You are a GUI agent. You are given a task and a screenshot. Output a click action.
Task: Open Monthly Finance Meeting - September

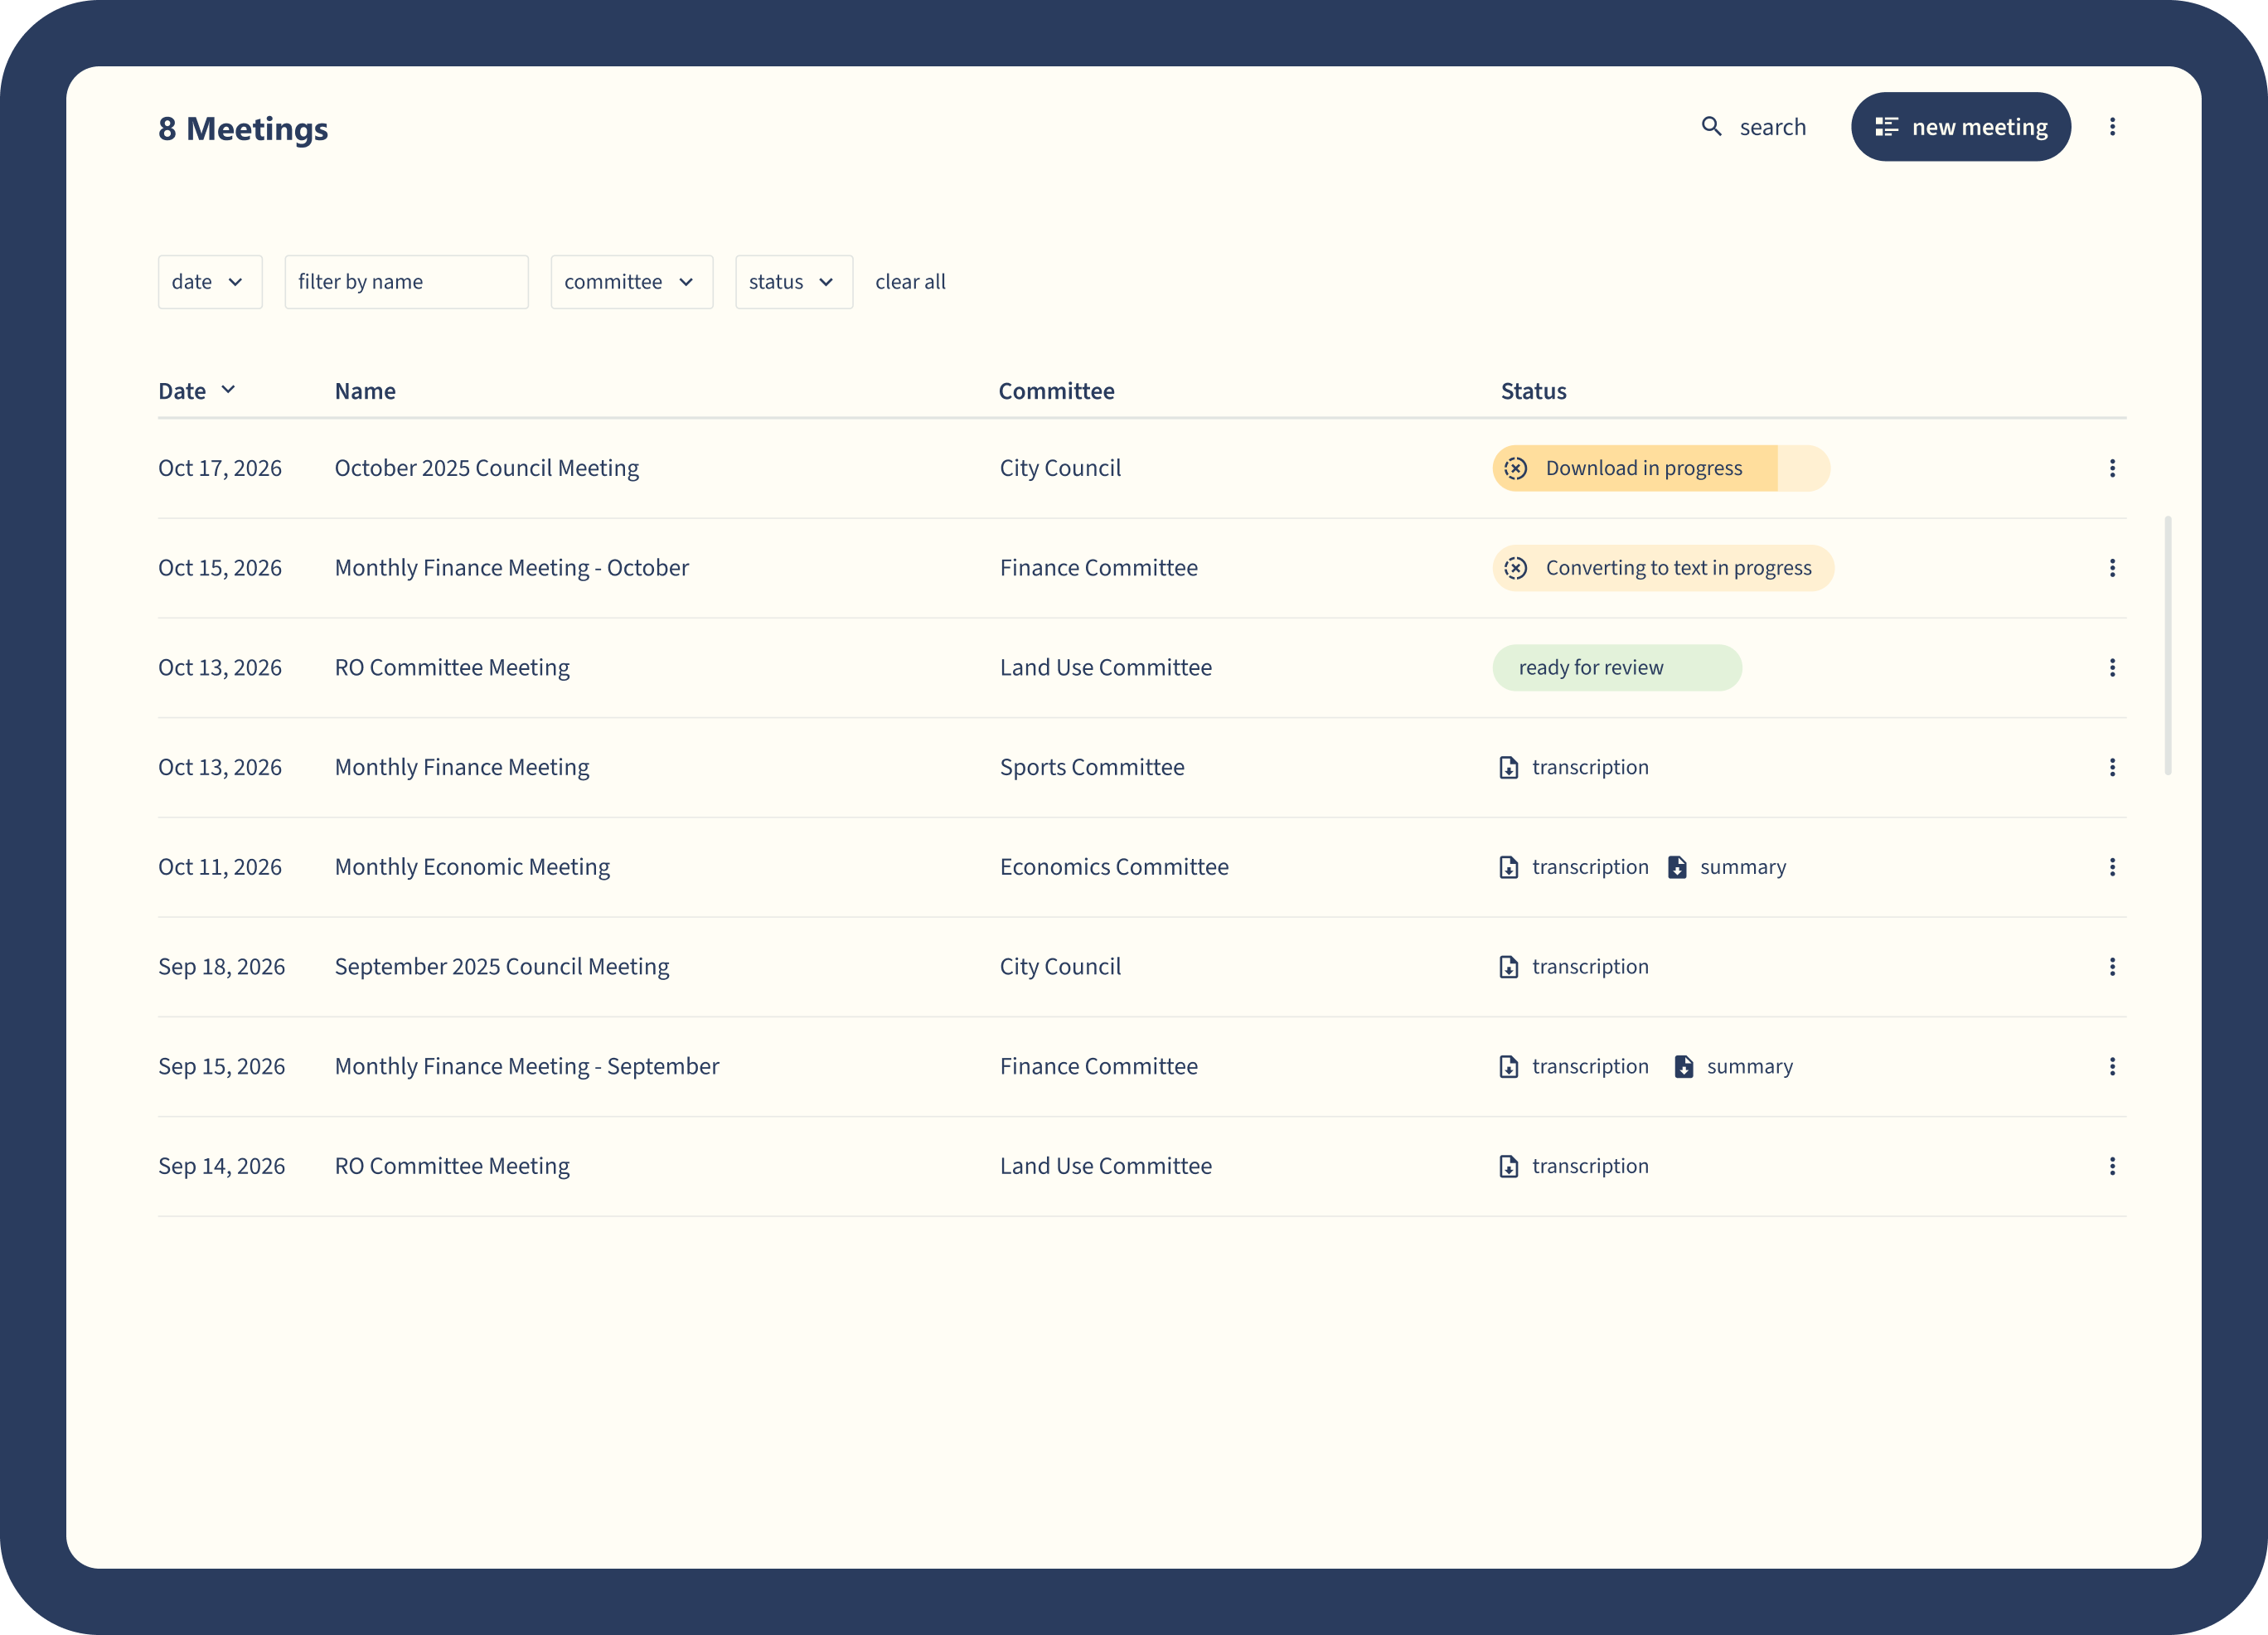tap(527, 1067)
